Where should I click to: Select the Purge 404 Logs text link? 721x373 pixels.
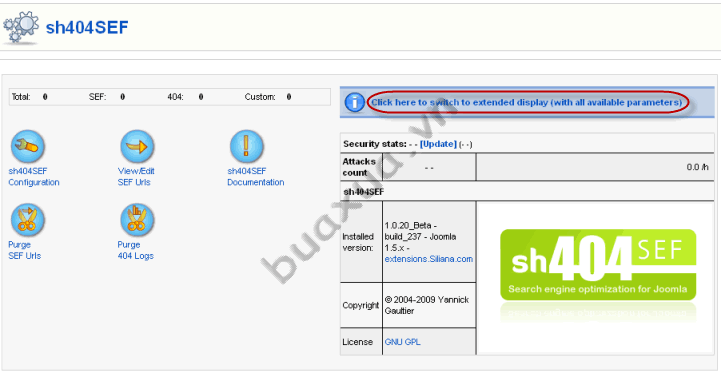tap(136, 250)
